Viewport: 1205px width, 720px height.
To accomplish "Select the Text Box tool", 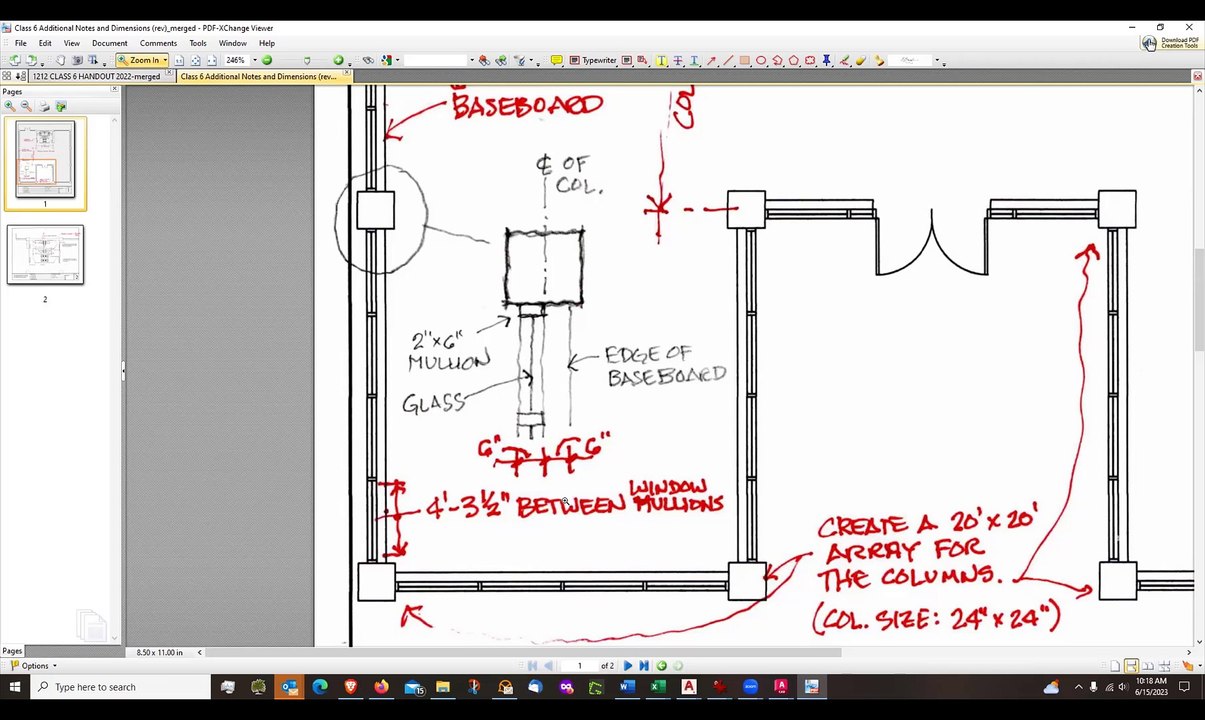I will pyautogui.click(x=627, y=60).
